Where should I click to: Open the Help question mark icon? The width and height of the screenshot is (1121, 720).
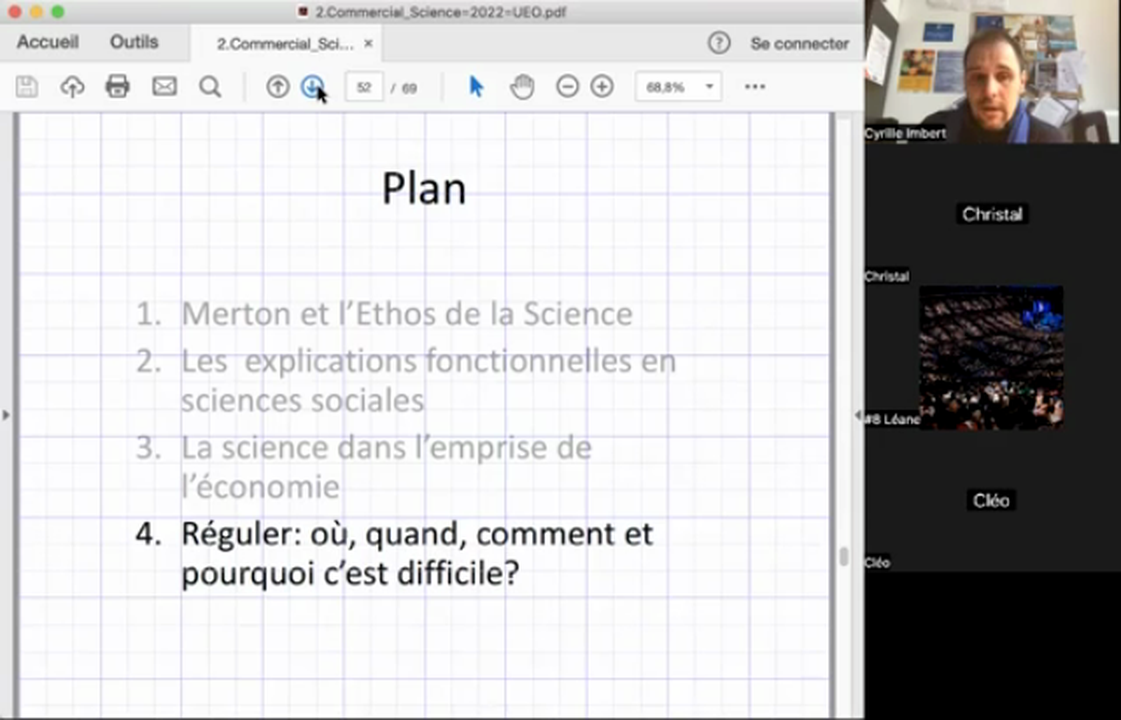(719, 43)
